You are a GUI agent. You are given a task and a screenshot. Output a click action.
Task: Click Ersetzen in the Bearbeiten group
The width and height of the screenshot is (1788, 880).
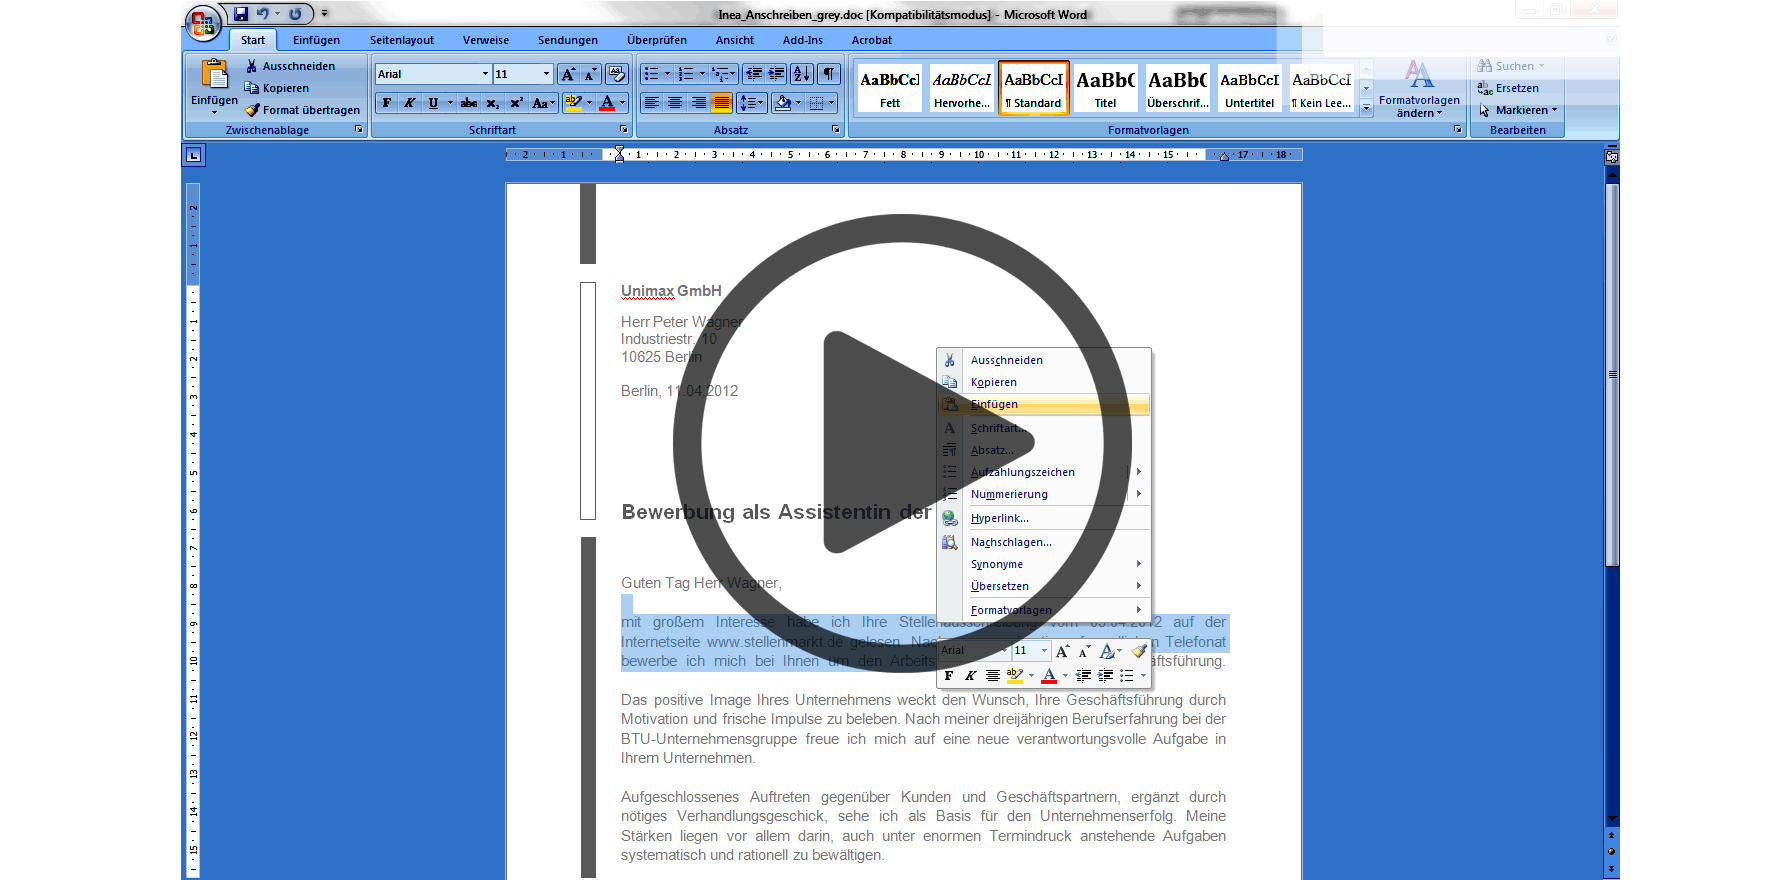(x=1516, y=88)
